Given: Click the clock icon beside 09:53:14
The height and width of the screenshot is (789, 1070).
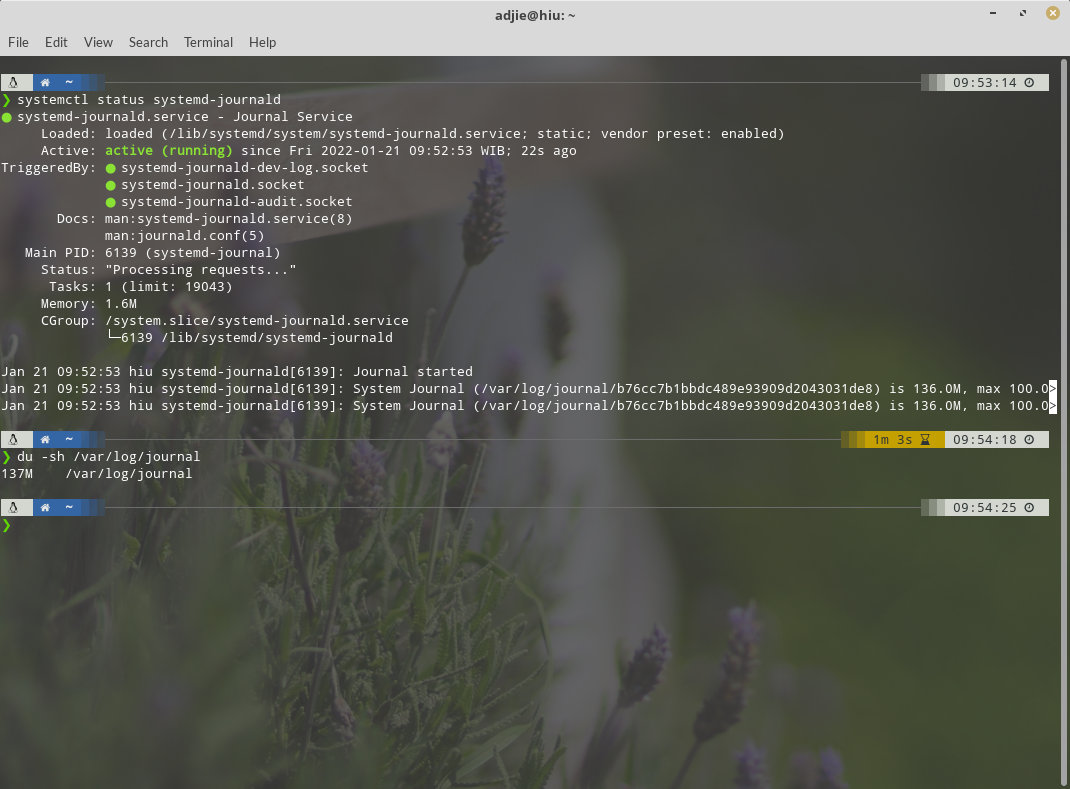Looking at the screenshot, I should 1030,83.
